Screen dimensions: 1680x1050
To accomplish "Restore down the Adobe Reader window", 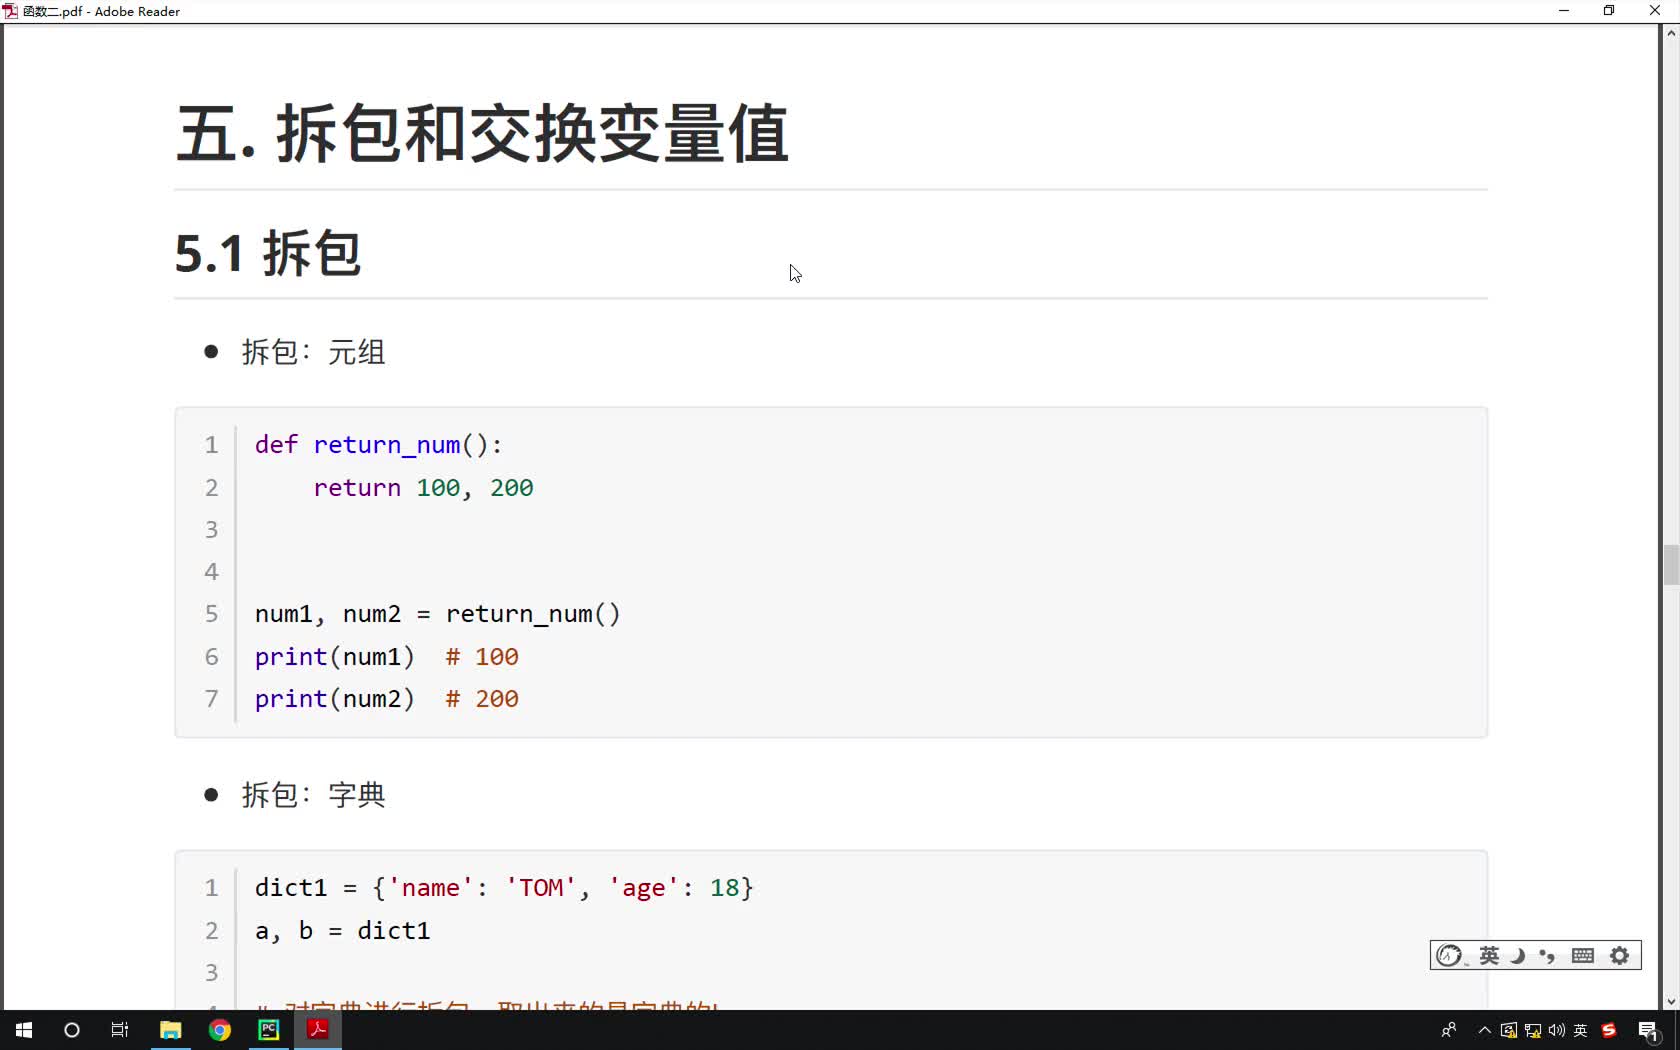I will pyautogui.click(x=1609, y=11).
